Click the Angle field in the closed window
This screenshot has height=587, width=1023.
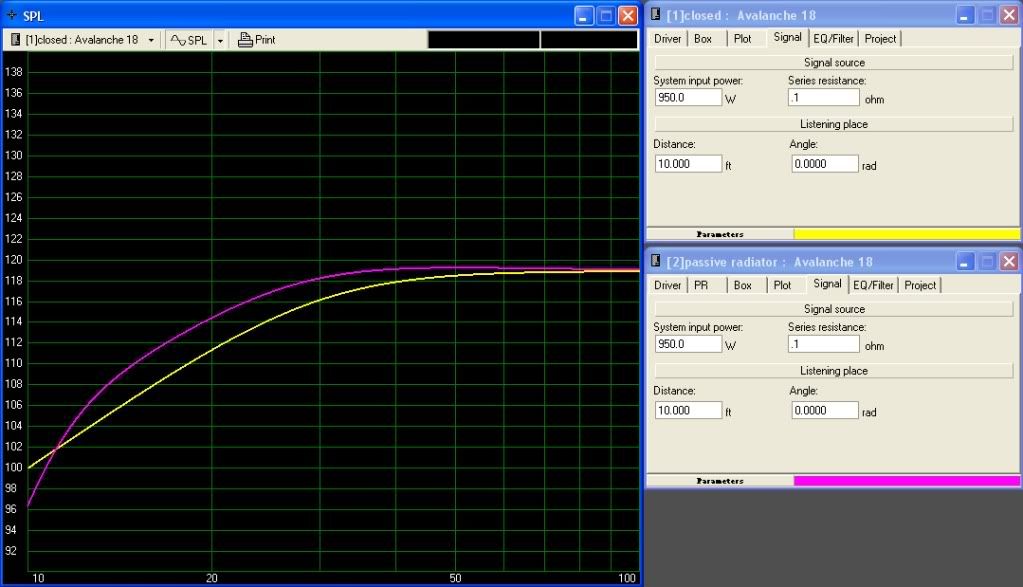825,164
